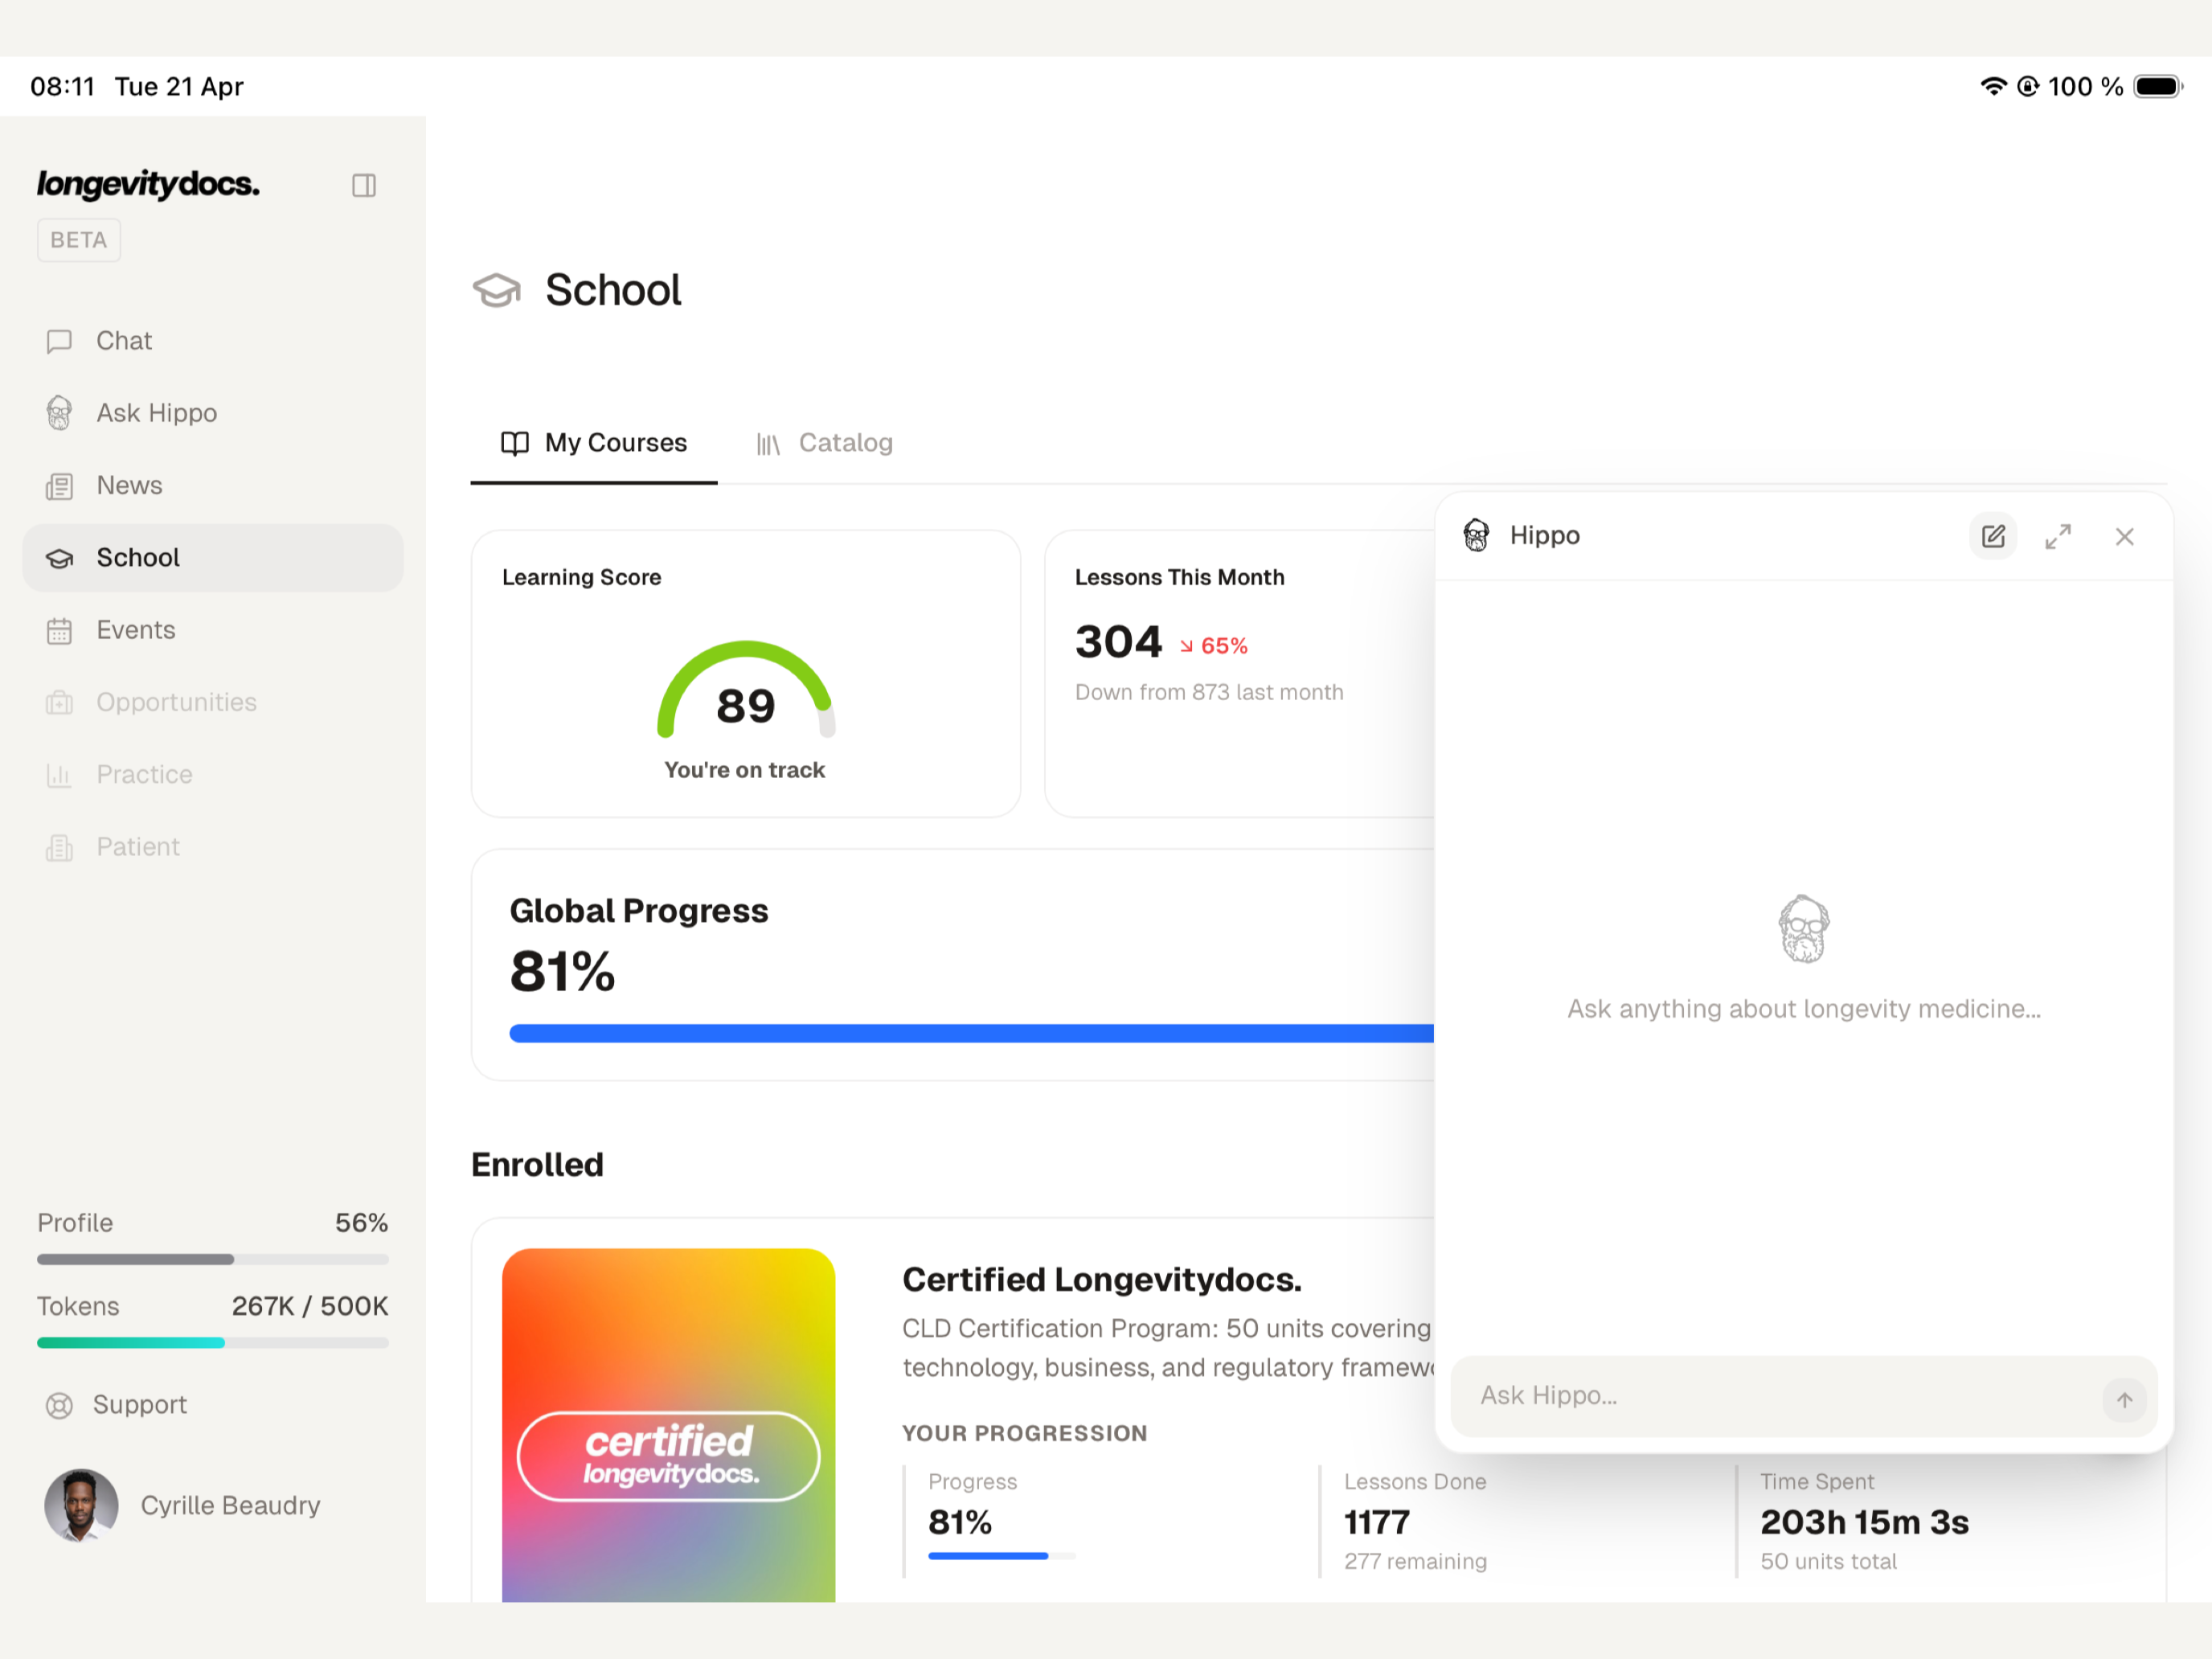Click the orientation lock status icon
This screenshot has height=1659, width=2212.
tap(2027, 86)
